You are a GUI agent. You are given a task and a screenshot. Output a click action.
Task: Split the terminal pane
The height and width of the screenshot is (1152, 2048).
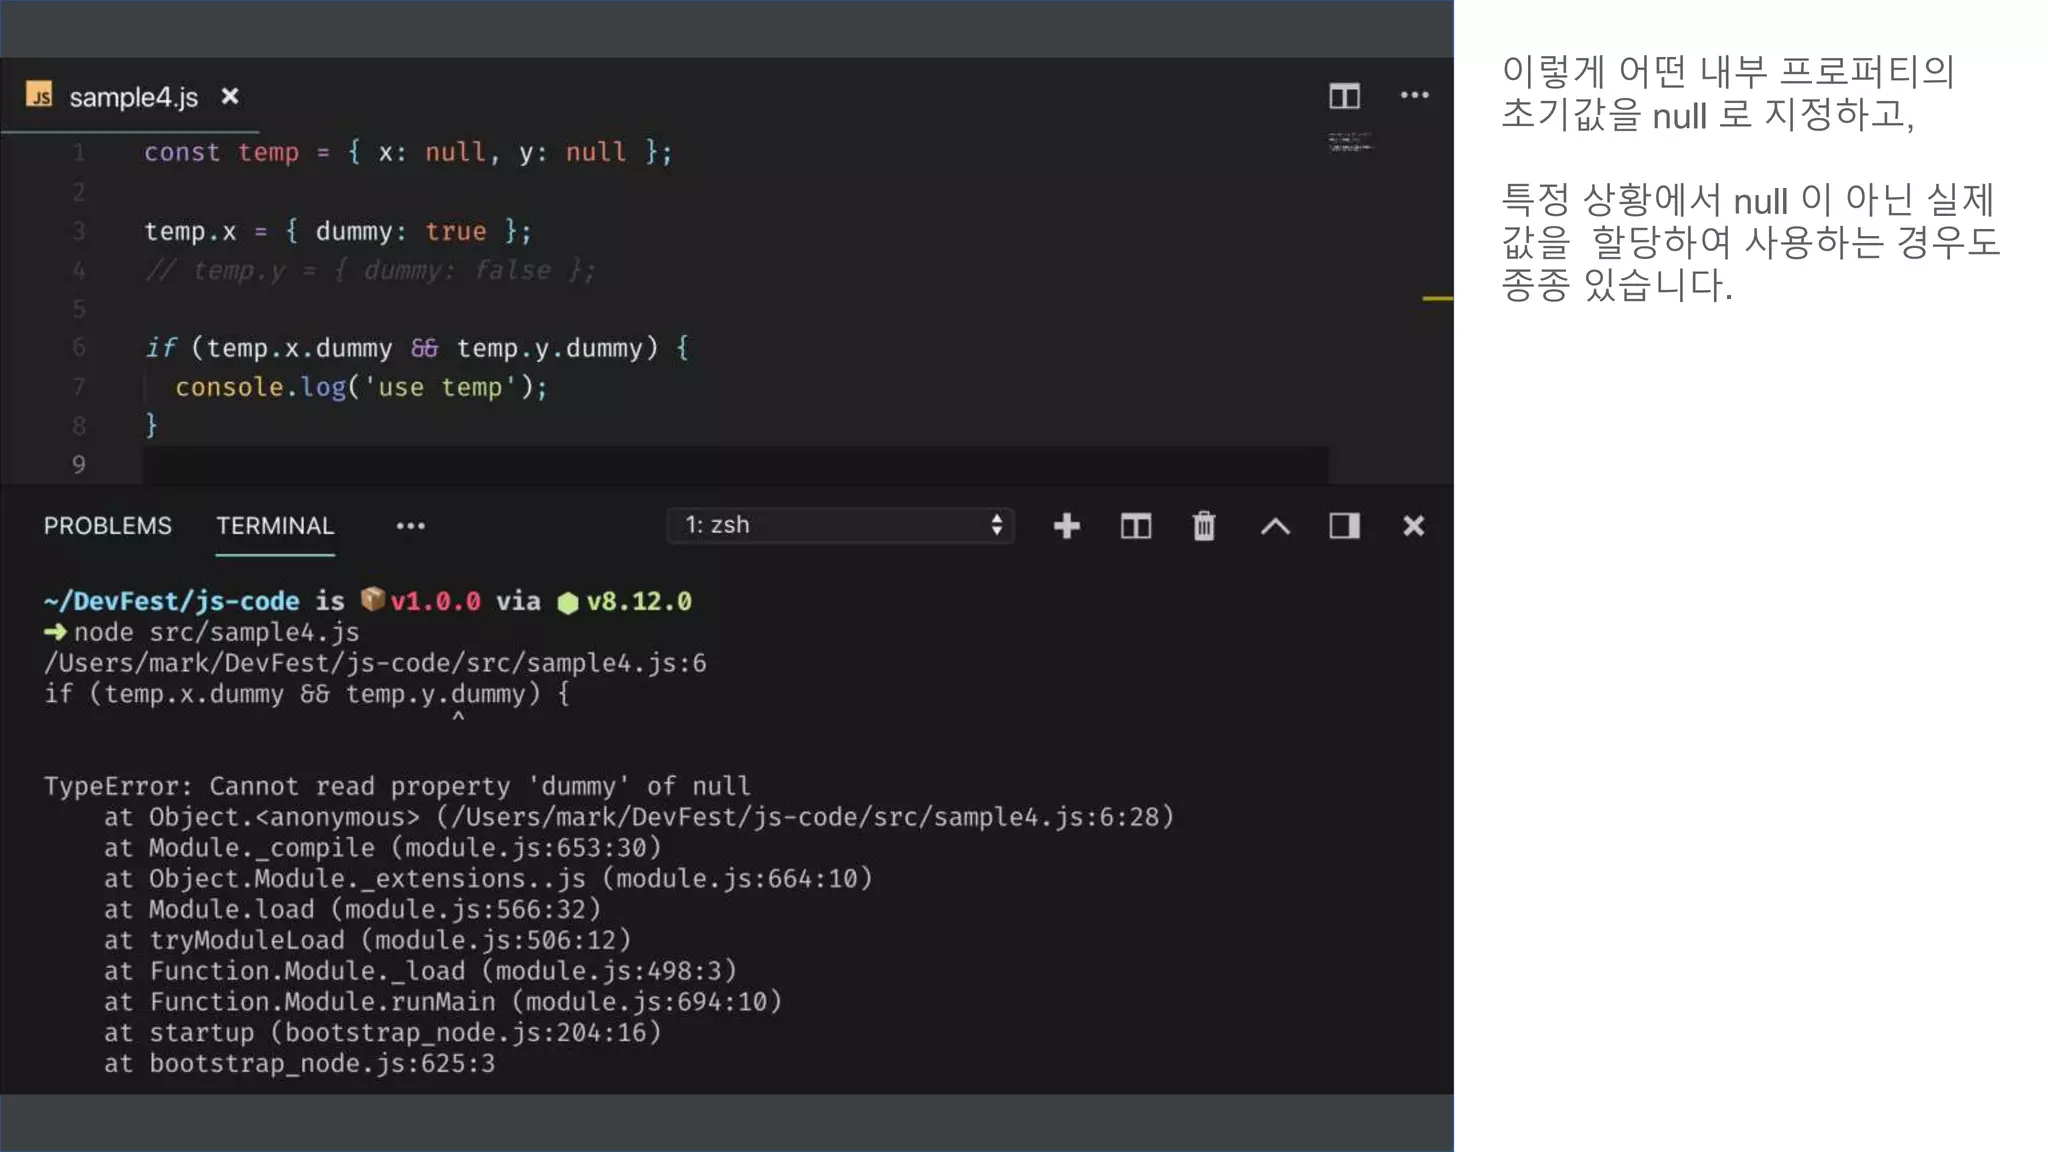point(1136,526)
